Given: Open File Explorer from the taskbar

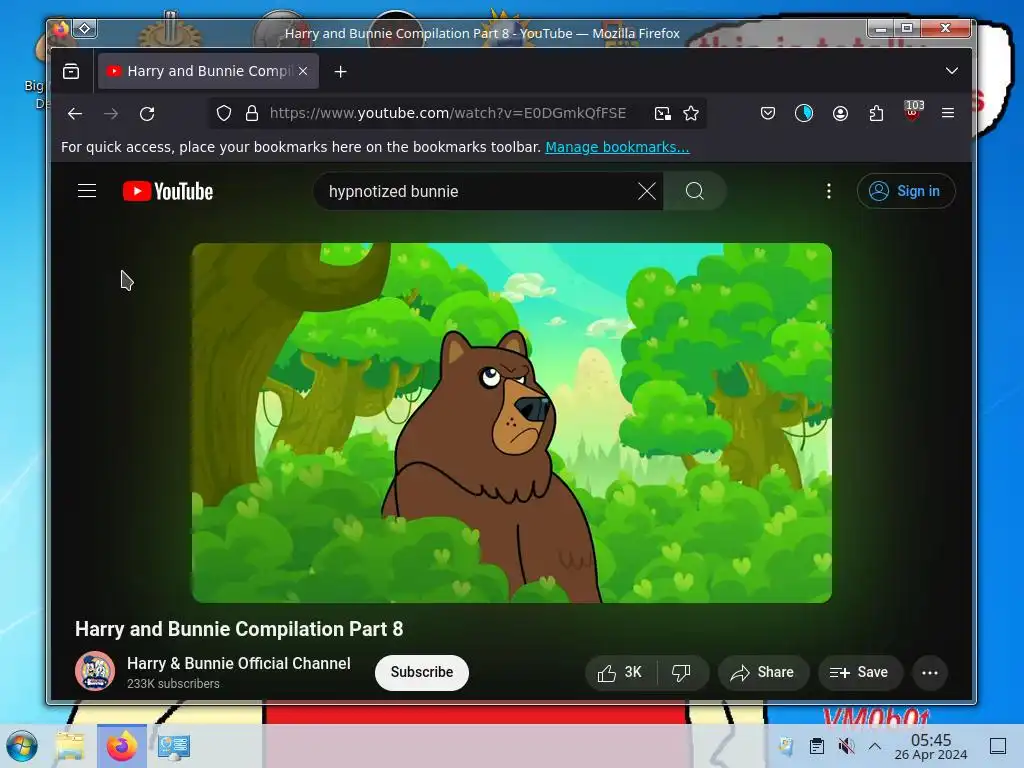Looking at the screenshot, I should (x=70, y=746).
